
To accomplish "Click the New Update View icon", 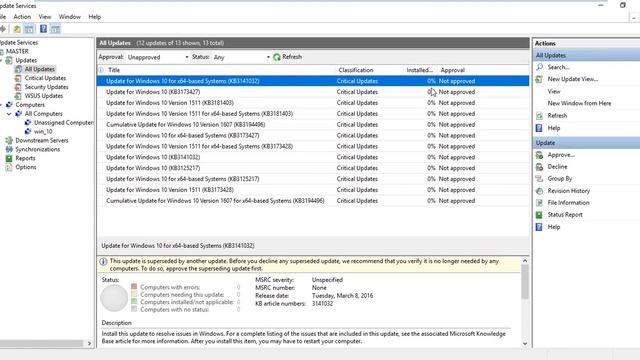I will [539, 79].
